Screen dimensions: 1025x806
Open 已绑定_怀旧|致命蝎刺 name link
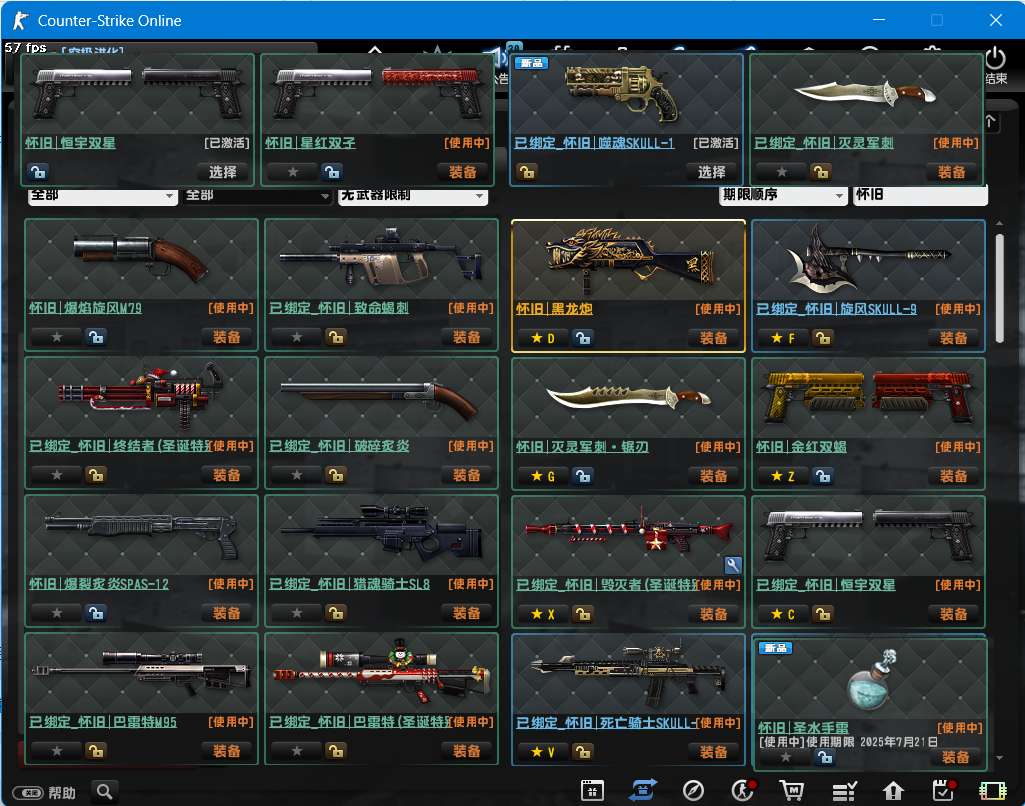pyautogui.click(x=339, y=308)
